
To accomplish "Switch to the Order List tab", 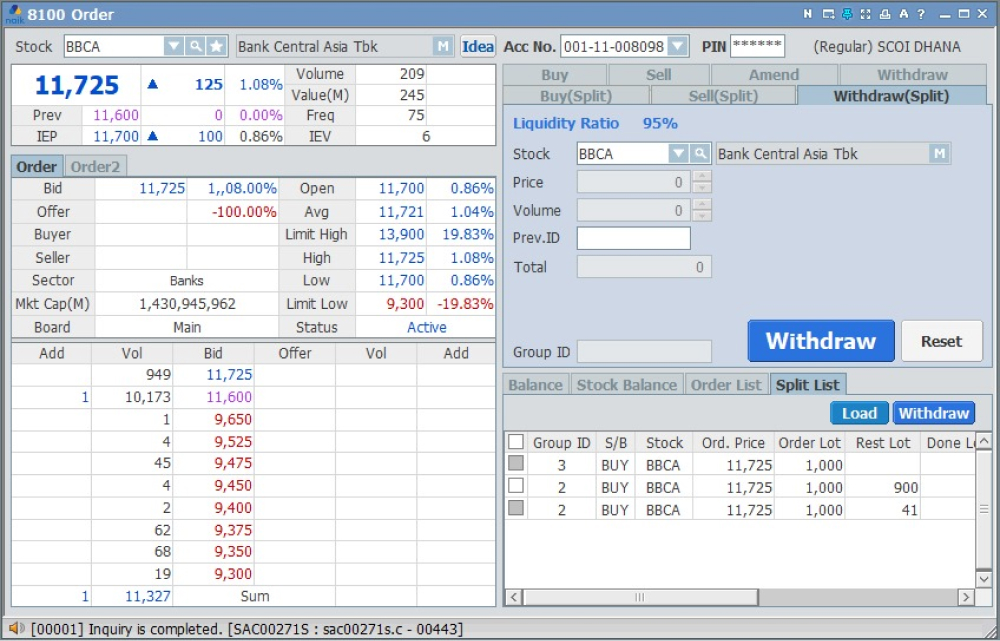I will click(x=726, y=385).
